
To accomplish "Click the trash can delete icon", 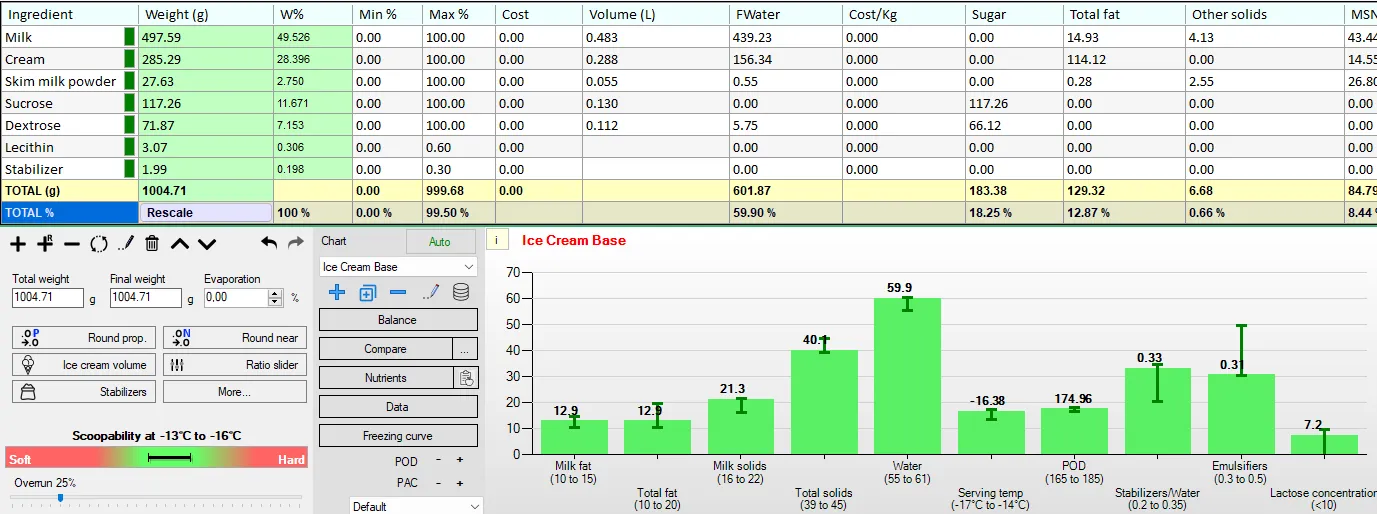I will click(x=152, y=243).
